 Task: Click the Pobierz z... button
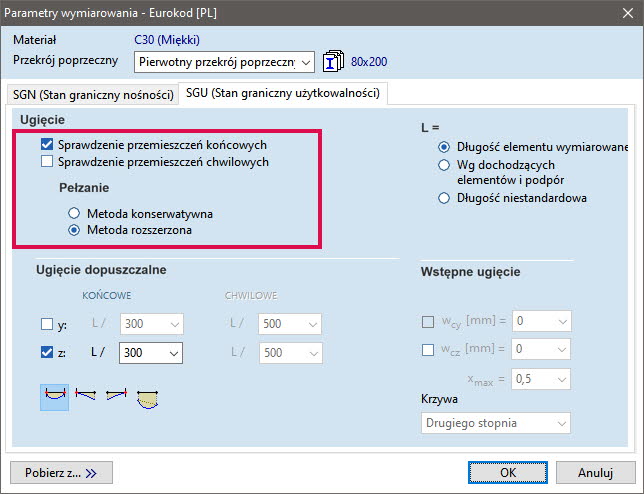point(61,471)
